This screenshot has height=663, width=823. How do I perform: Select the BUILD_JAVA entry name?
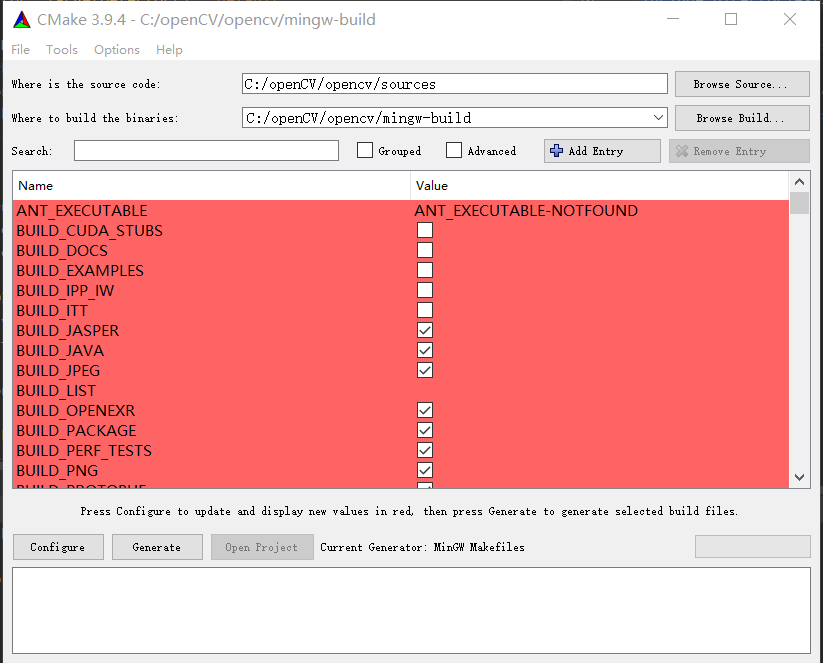point(60,350)
